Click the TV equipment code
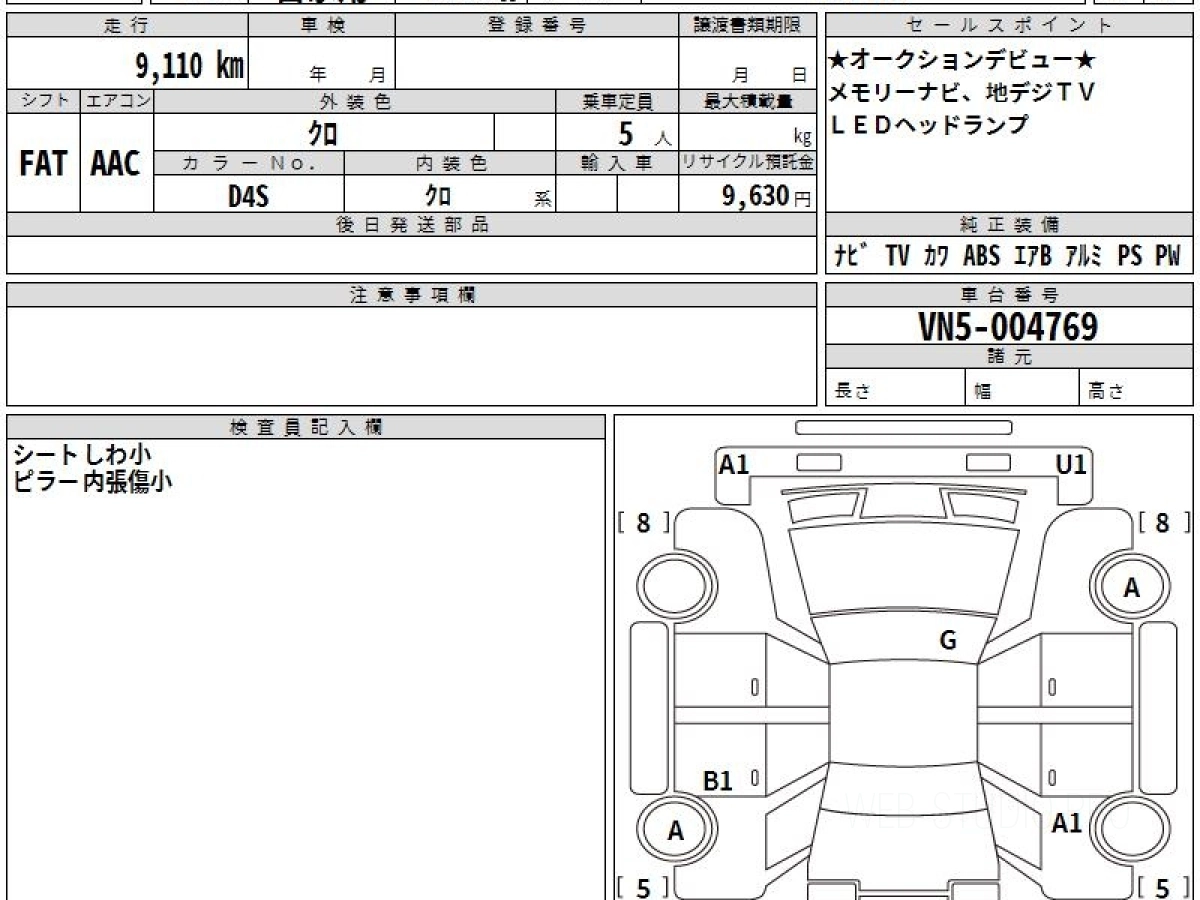The width and height of the screenshot is (1200, 900). click(x=897, y=257)
